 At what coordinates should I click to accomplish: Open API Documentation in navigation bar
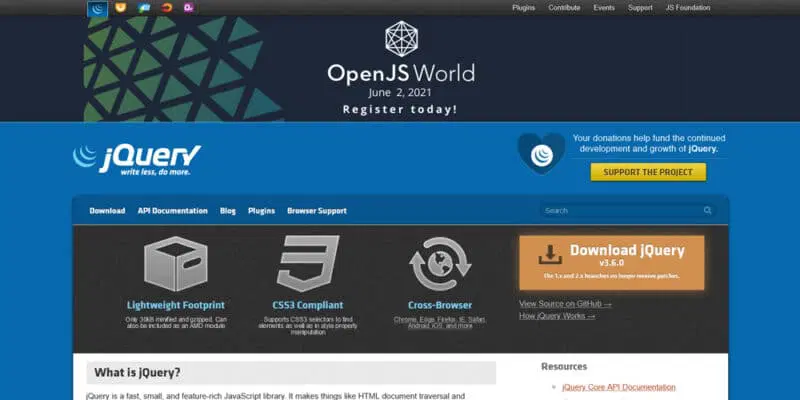(x=172, y=211)
